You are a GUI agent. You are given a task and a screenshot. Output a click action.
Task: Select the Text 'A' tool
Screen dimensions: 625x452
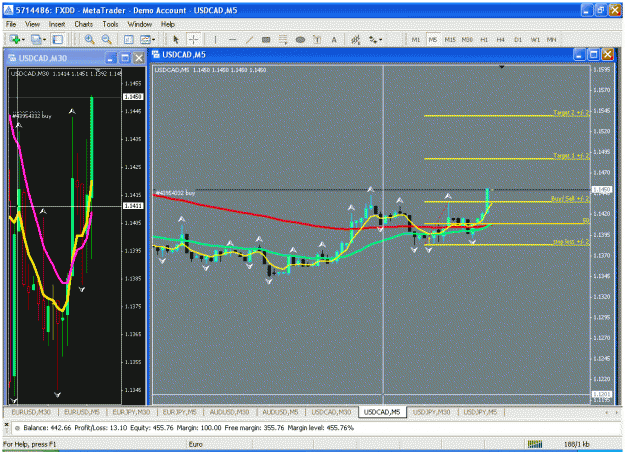click(x=334, y=39)
